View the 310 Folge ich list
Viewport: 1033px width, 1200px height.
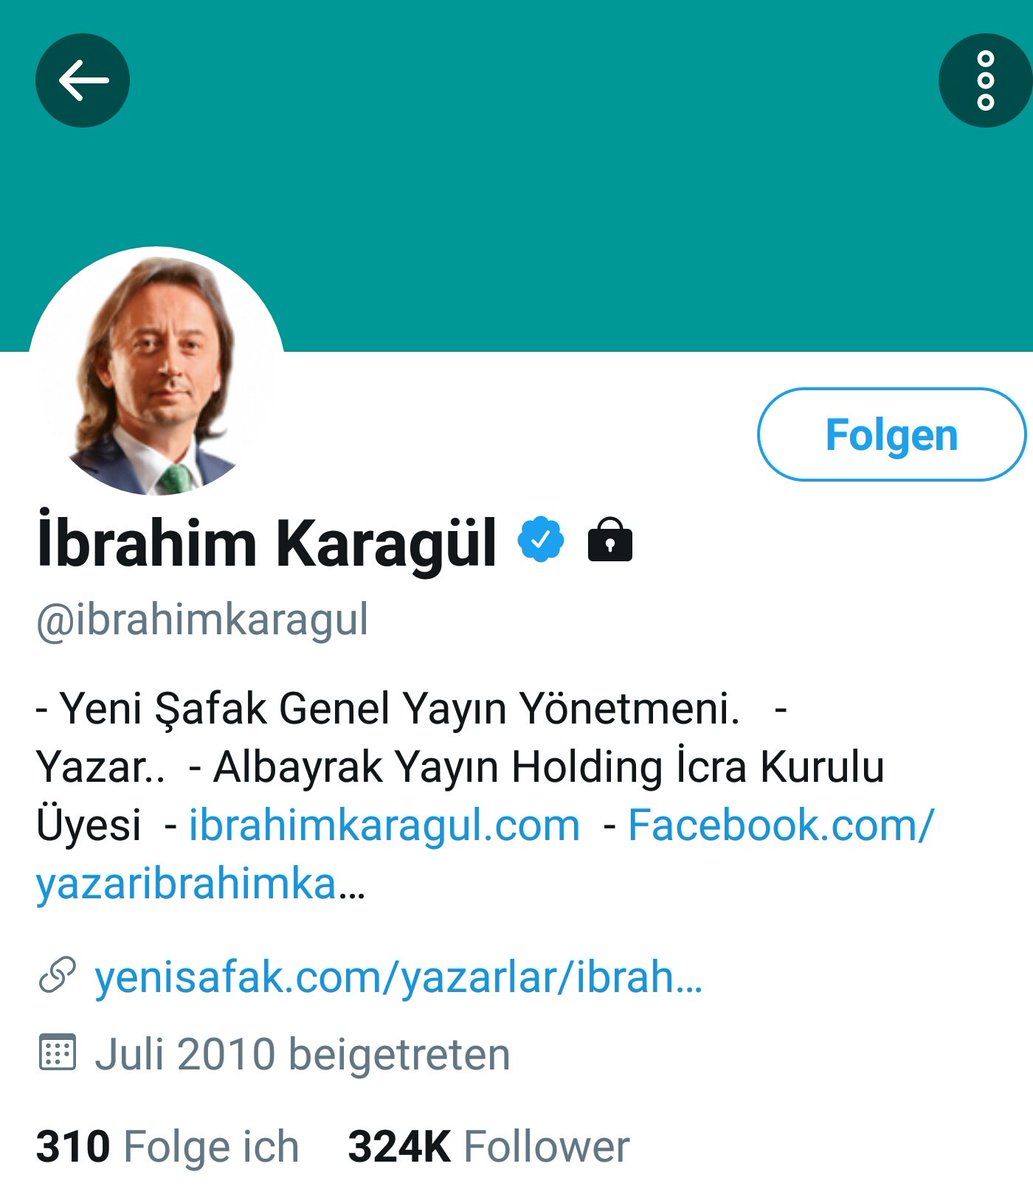(167, 1147)
